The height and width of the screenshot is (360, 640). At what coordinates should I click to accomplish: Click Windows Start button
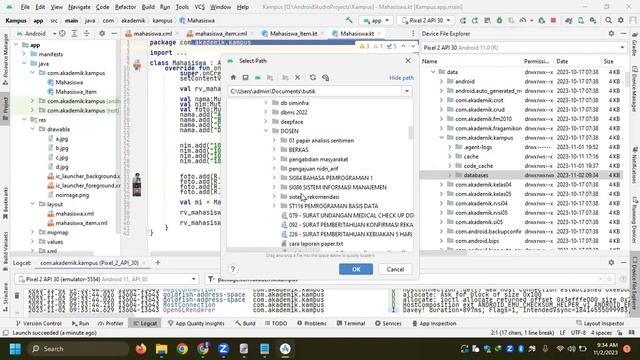tap(15, 349)
